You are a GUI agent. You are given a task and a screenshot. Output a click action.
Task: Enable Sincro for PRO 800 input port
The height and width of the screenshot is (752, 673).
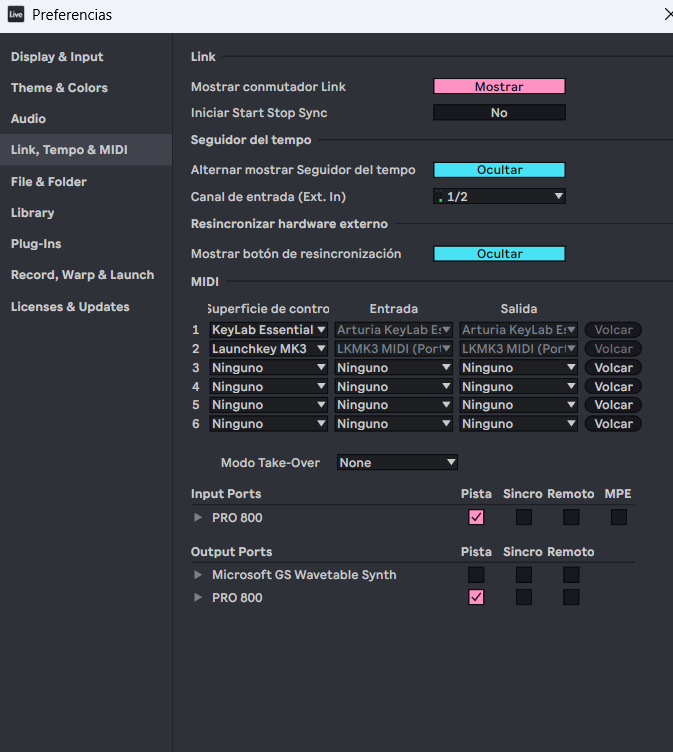click(523, 517)
